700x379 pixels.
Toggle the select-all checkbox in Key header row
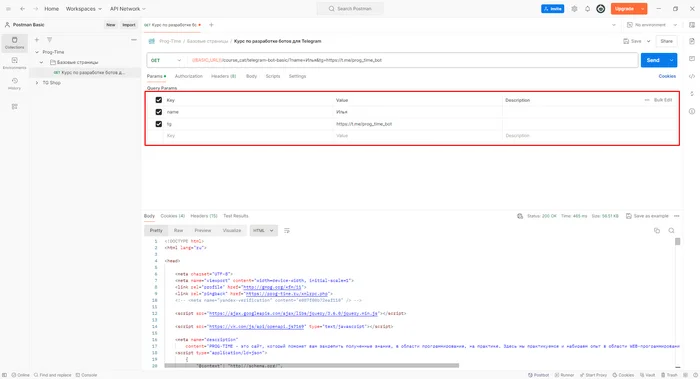[158, 100]
